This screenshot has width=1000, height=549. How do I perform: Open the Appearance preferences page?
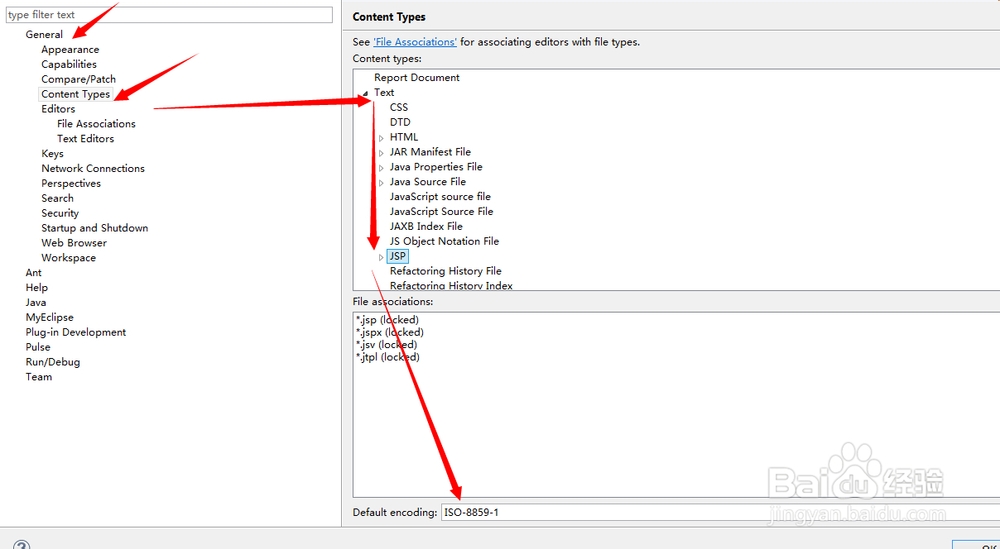pos(70,49)
